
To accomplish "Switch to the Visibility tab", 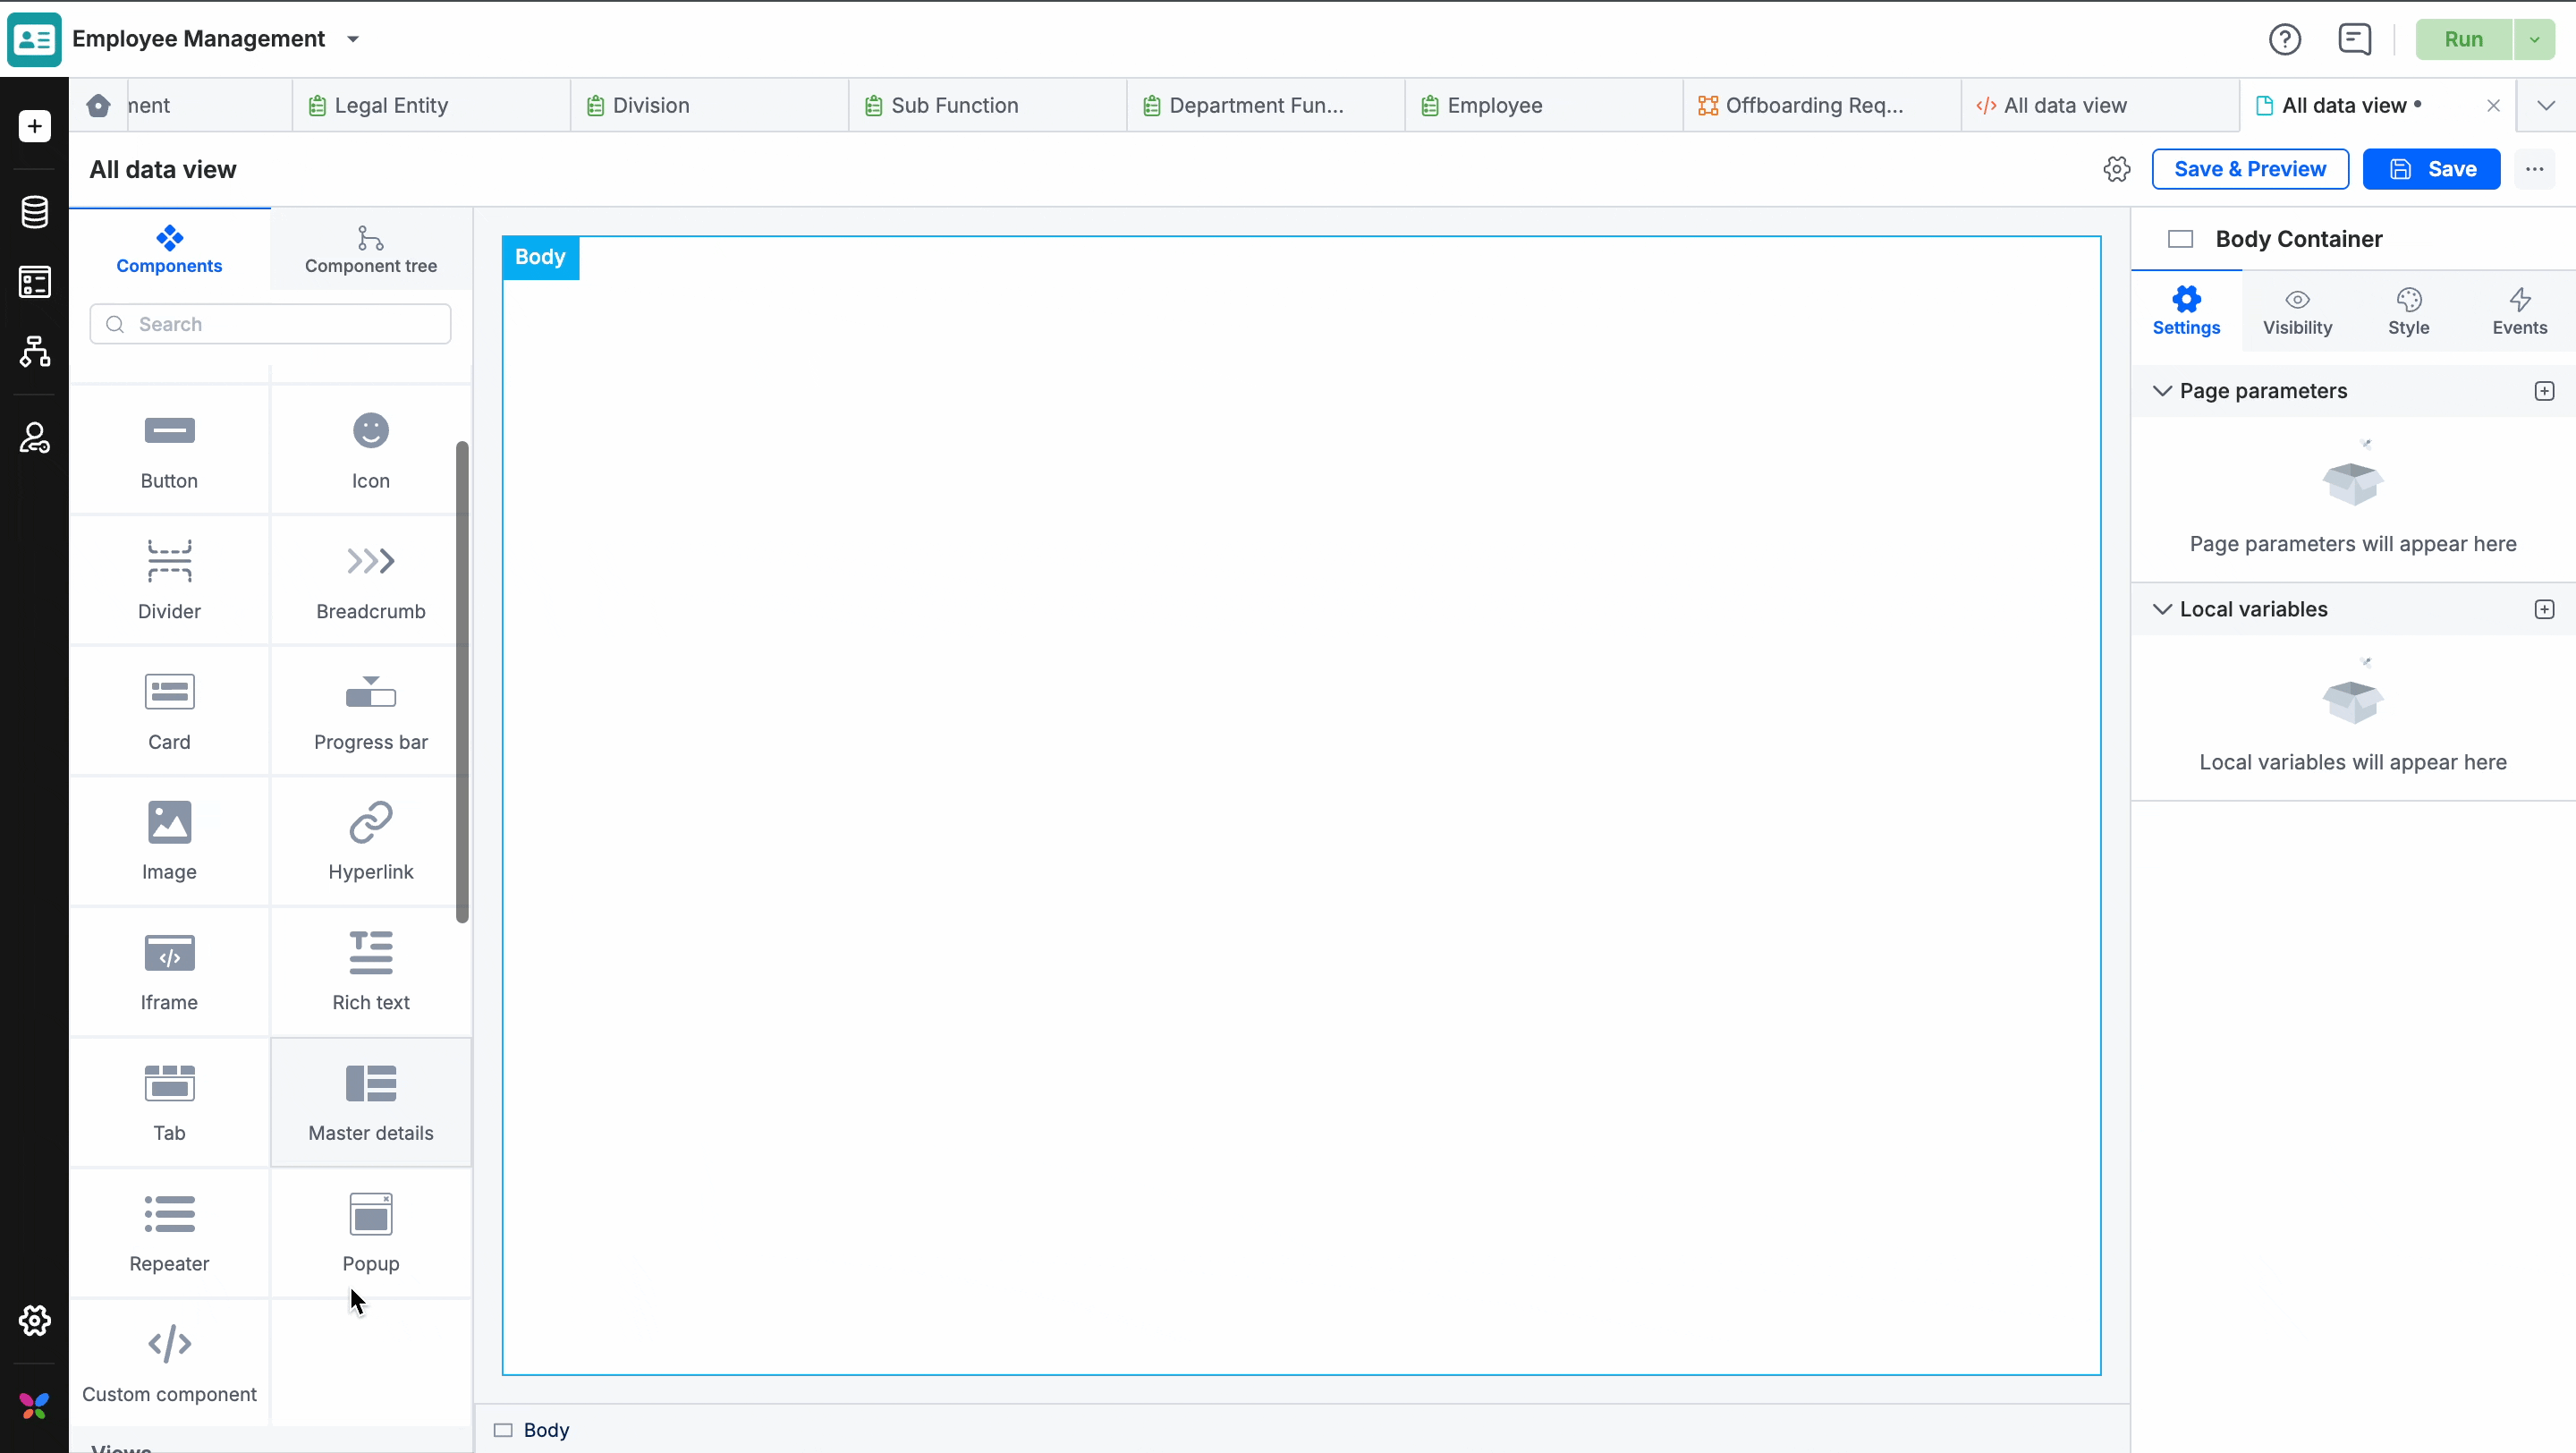I will click(x=2297, y=312).
